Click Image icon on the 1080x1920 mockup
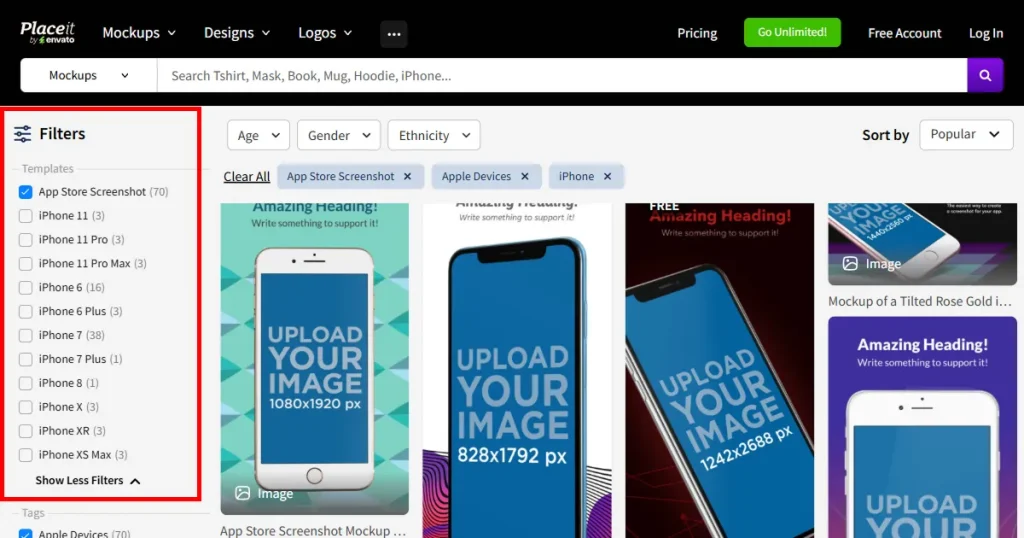Viewport: 1024px width, 538px height. (242, 493)
